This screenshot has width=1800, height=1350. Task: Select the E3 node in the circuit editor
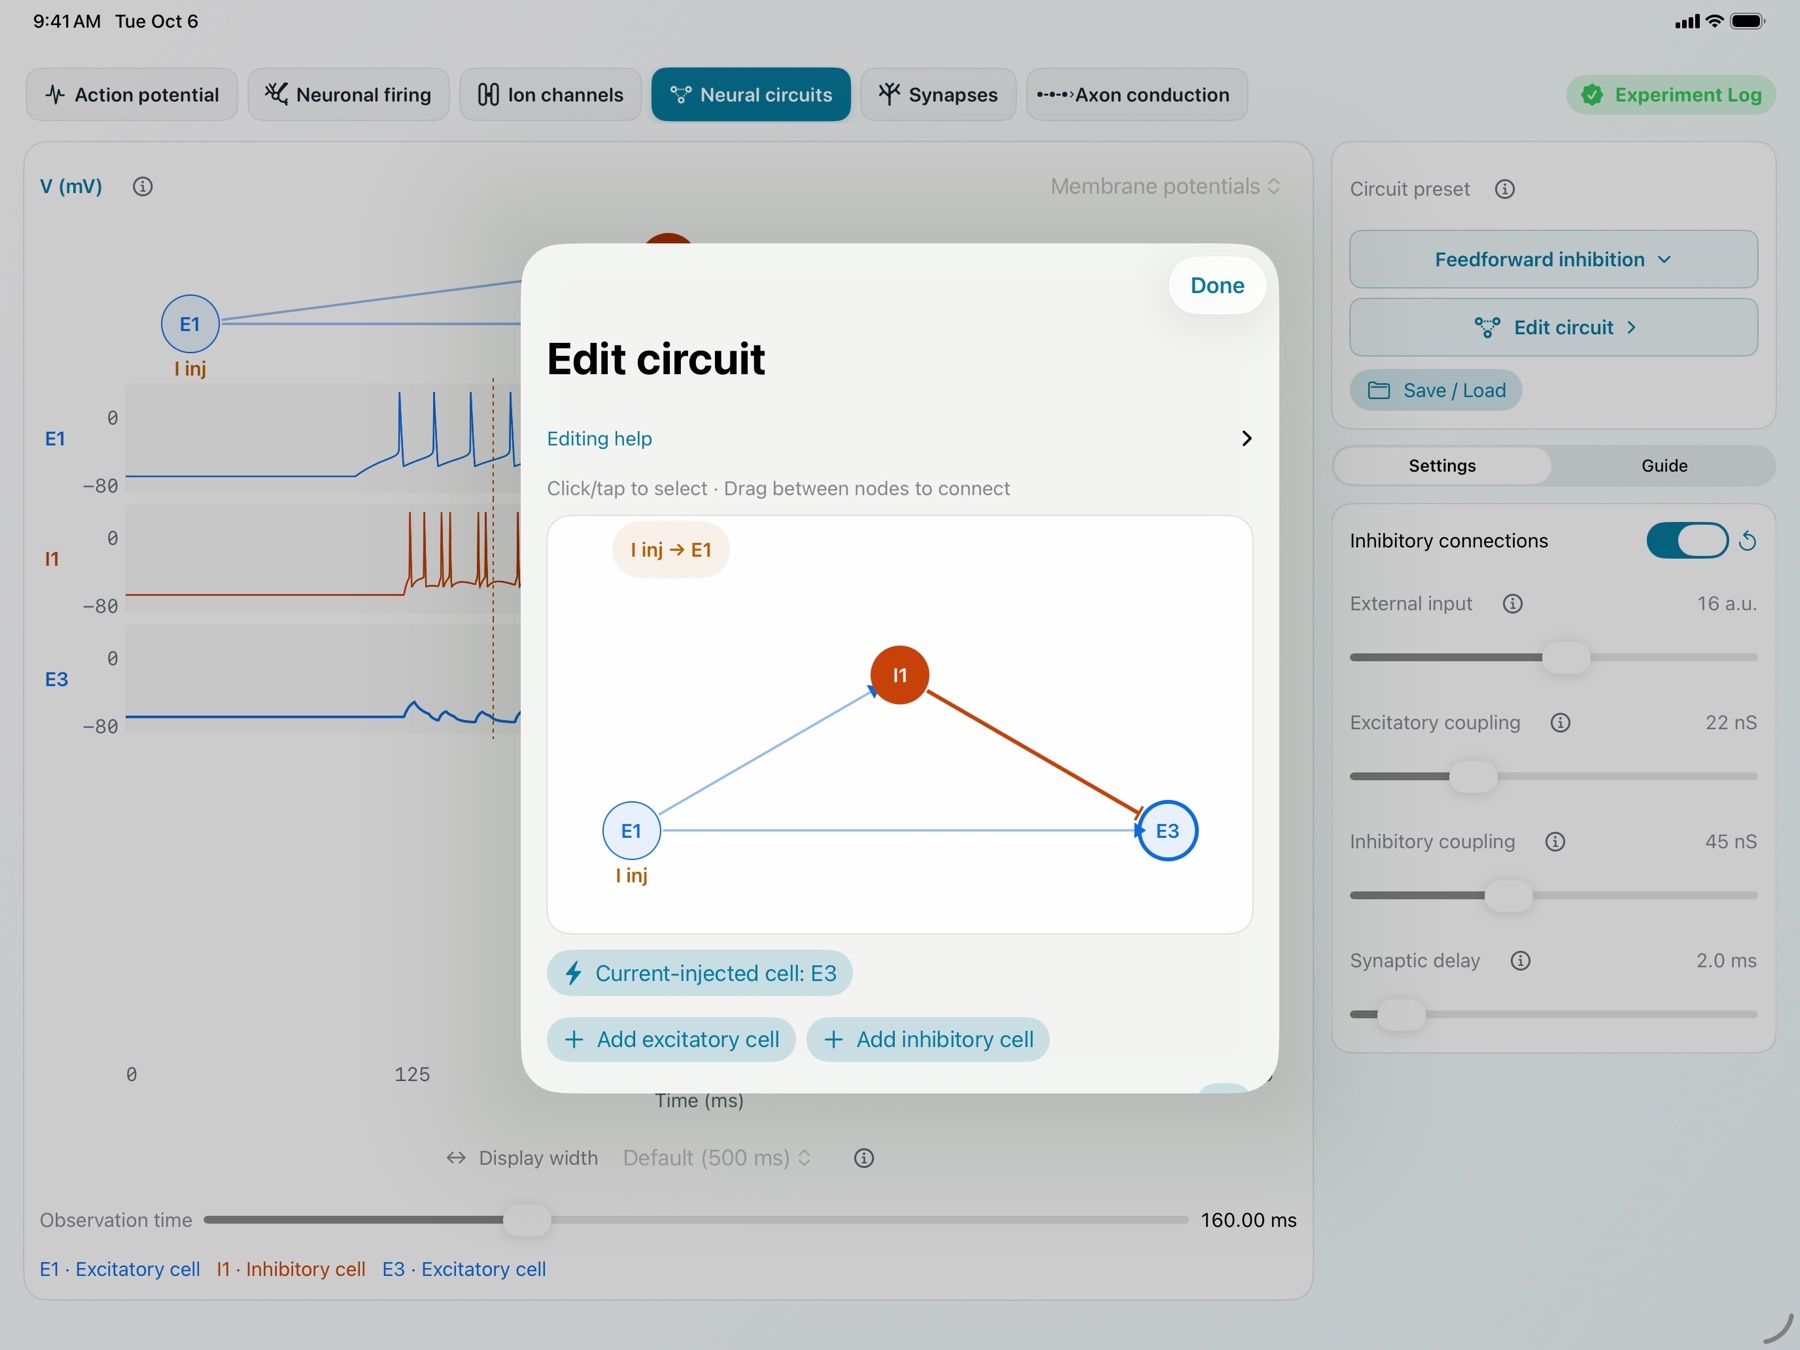1167,830
